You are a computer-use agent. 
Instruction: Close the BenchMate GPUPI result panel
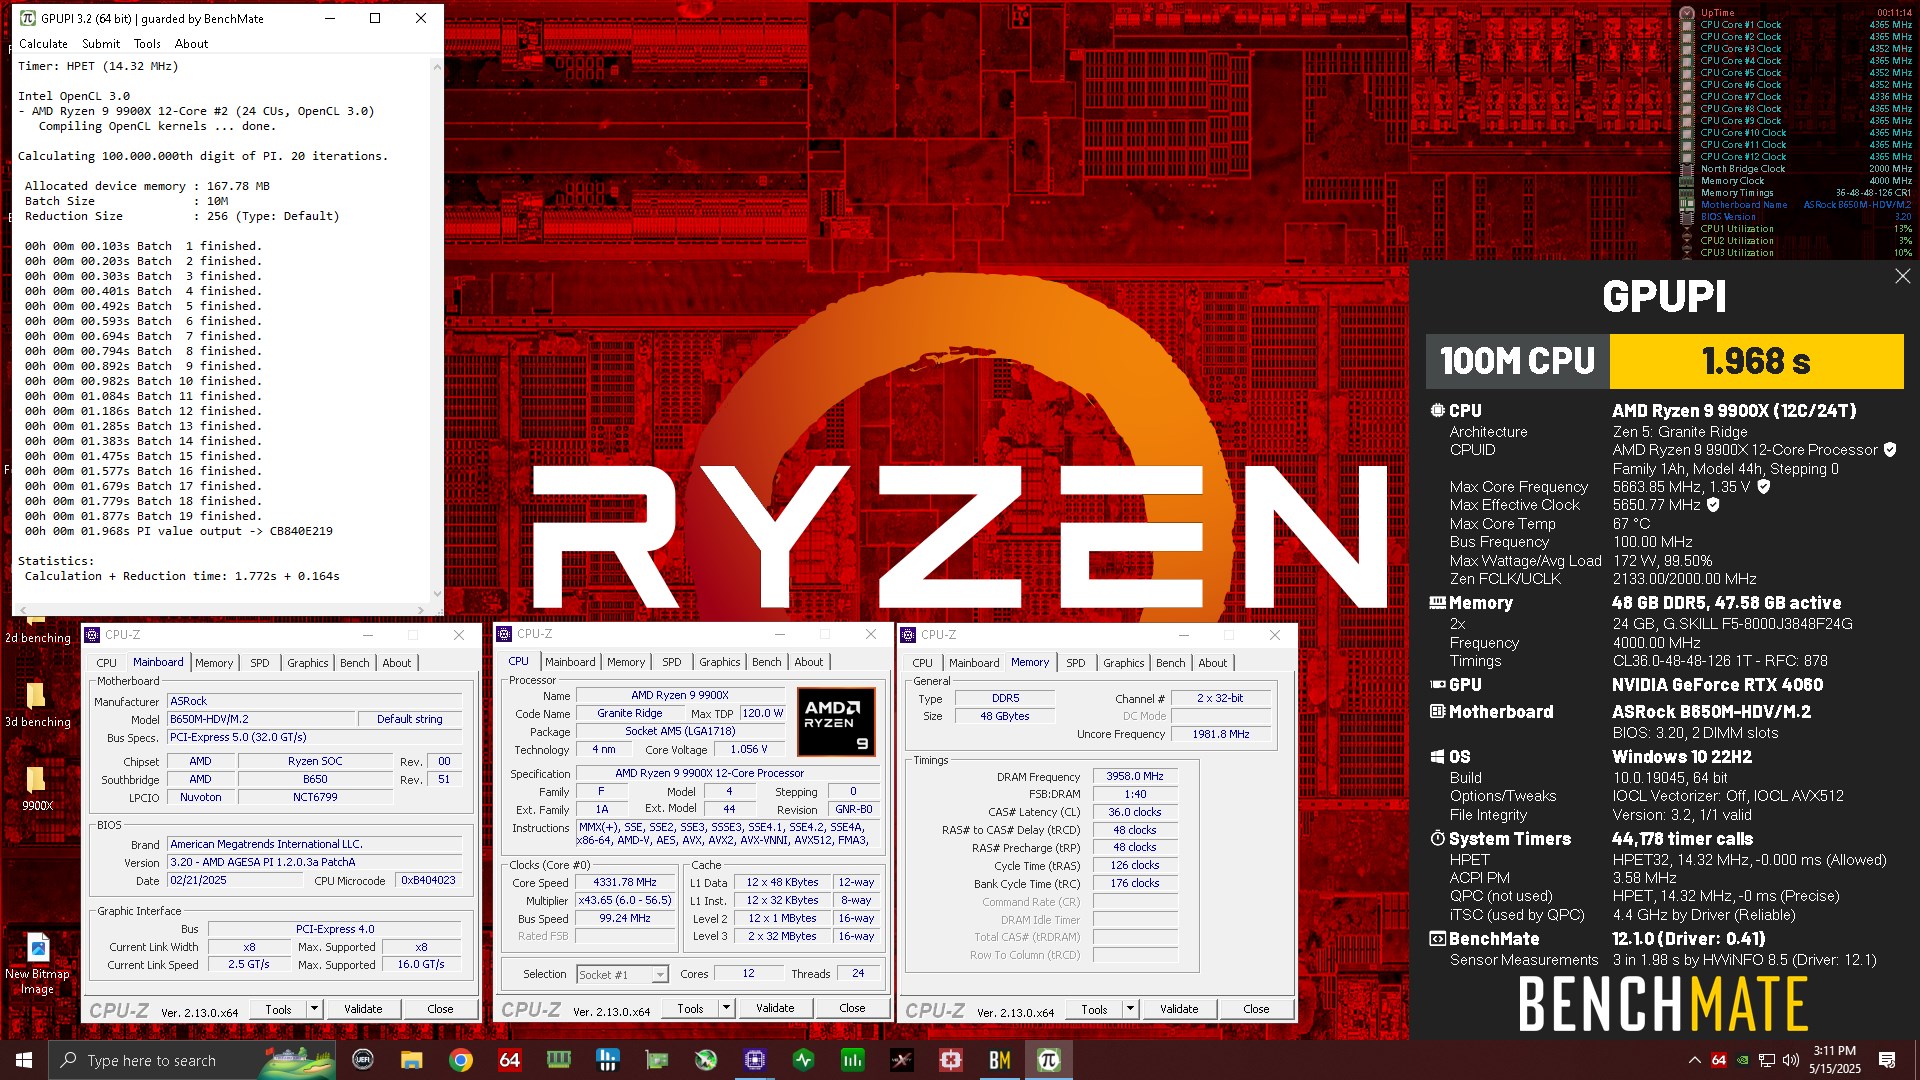1902,277
